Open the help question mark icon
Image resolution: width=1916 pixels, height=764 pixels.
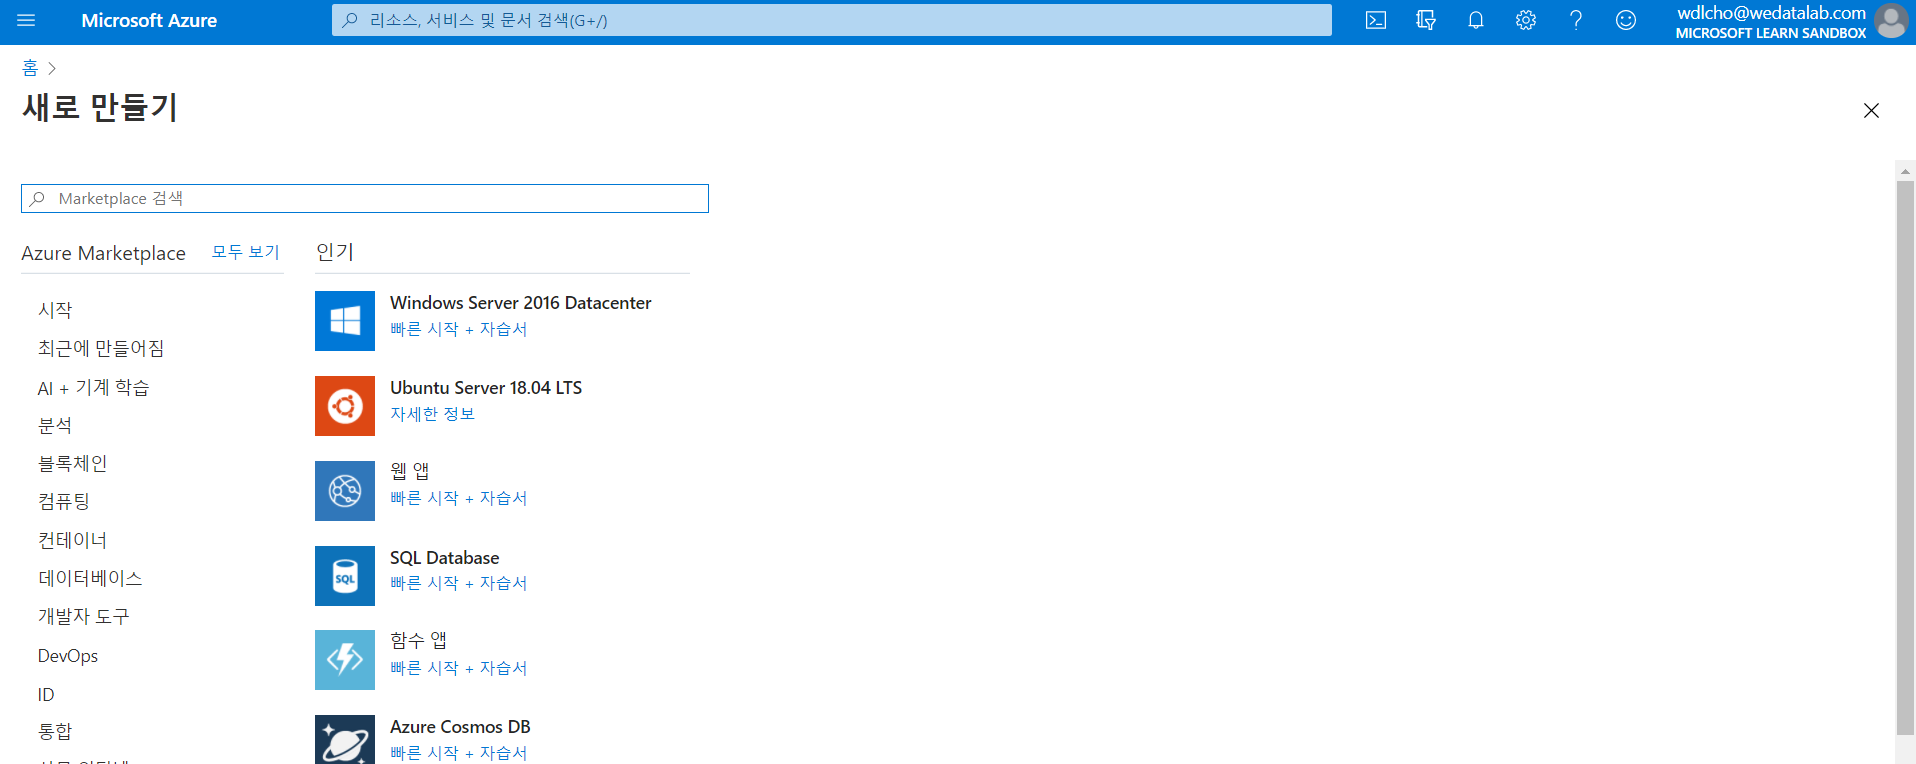(1576, 20)
